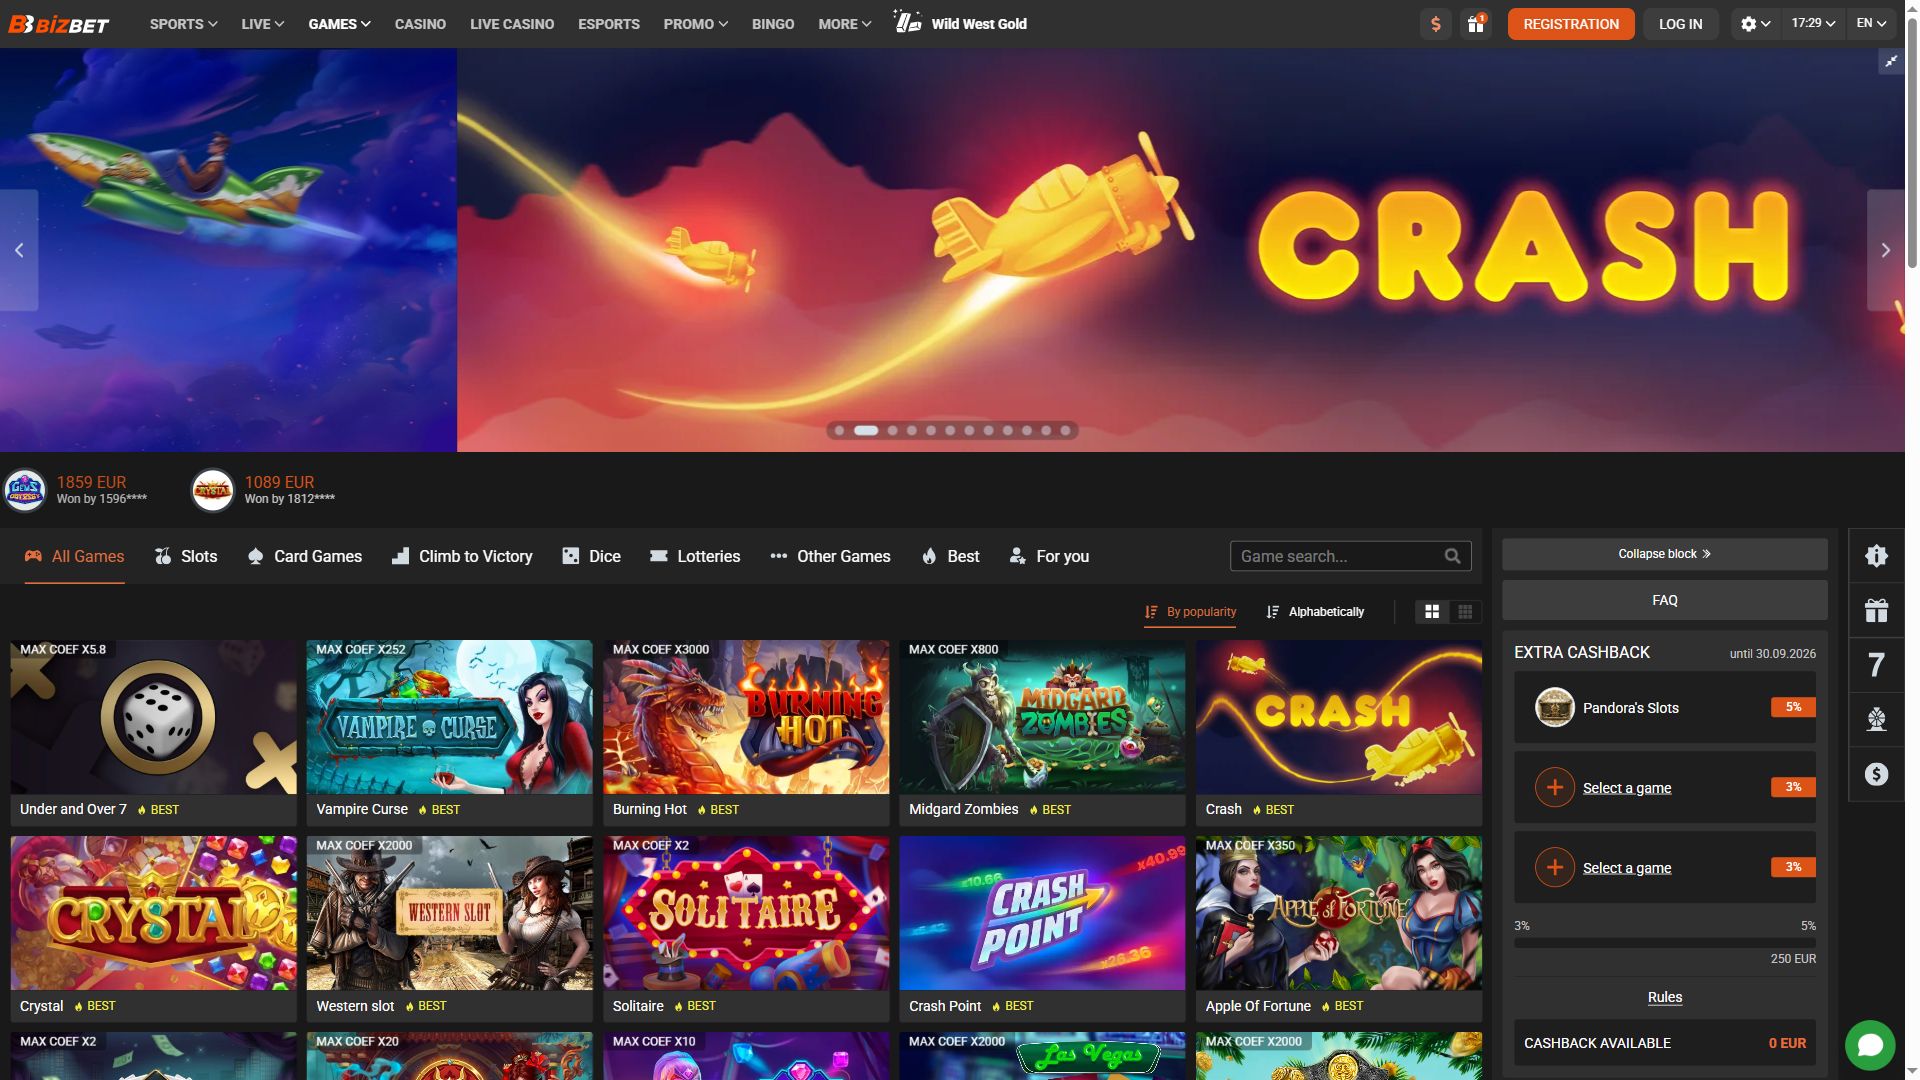Image resolution: width=1920 pixels, height=1080 pixels.
Task: Switch to small grid view
Action: (x=1465, y=612)
